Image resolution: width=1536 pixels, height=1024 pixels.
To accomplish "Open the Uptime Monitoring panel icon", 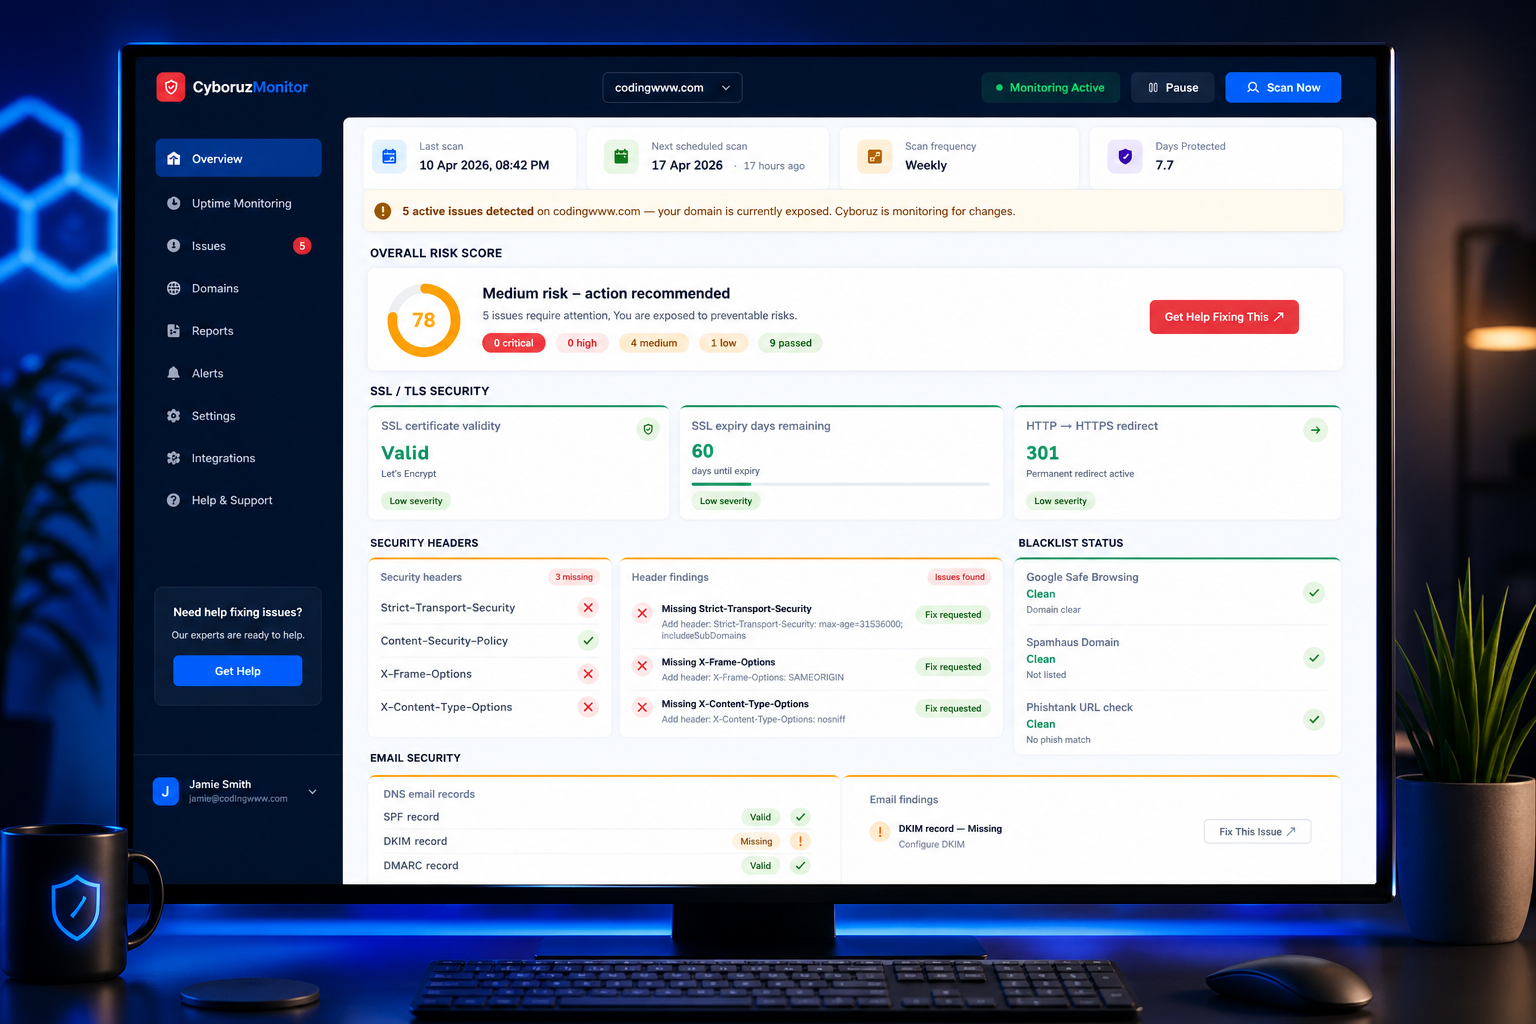I will pyautogui.click(x=174, y=203).
